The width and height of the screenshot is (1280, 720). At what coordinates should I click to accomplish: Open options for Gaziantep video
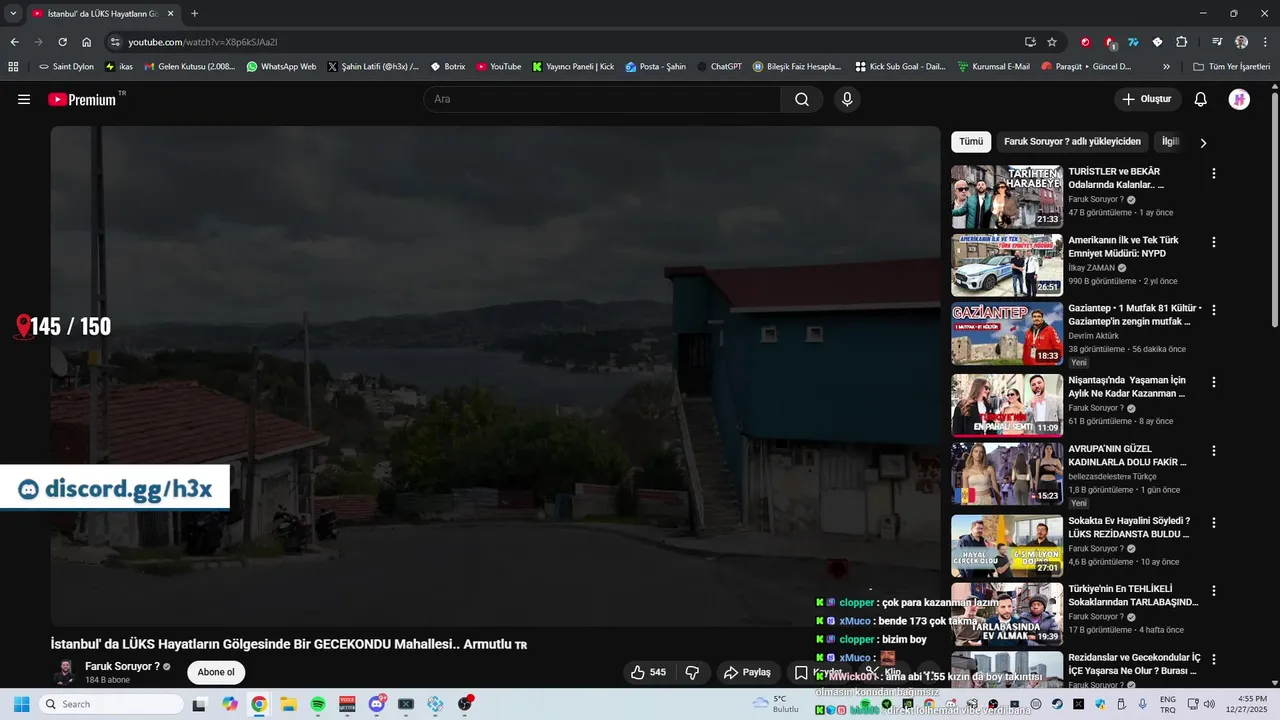[x=1214, y=310]
